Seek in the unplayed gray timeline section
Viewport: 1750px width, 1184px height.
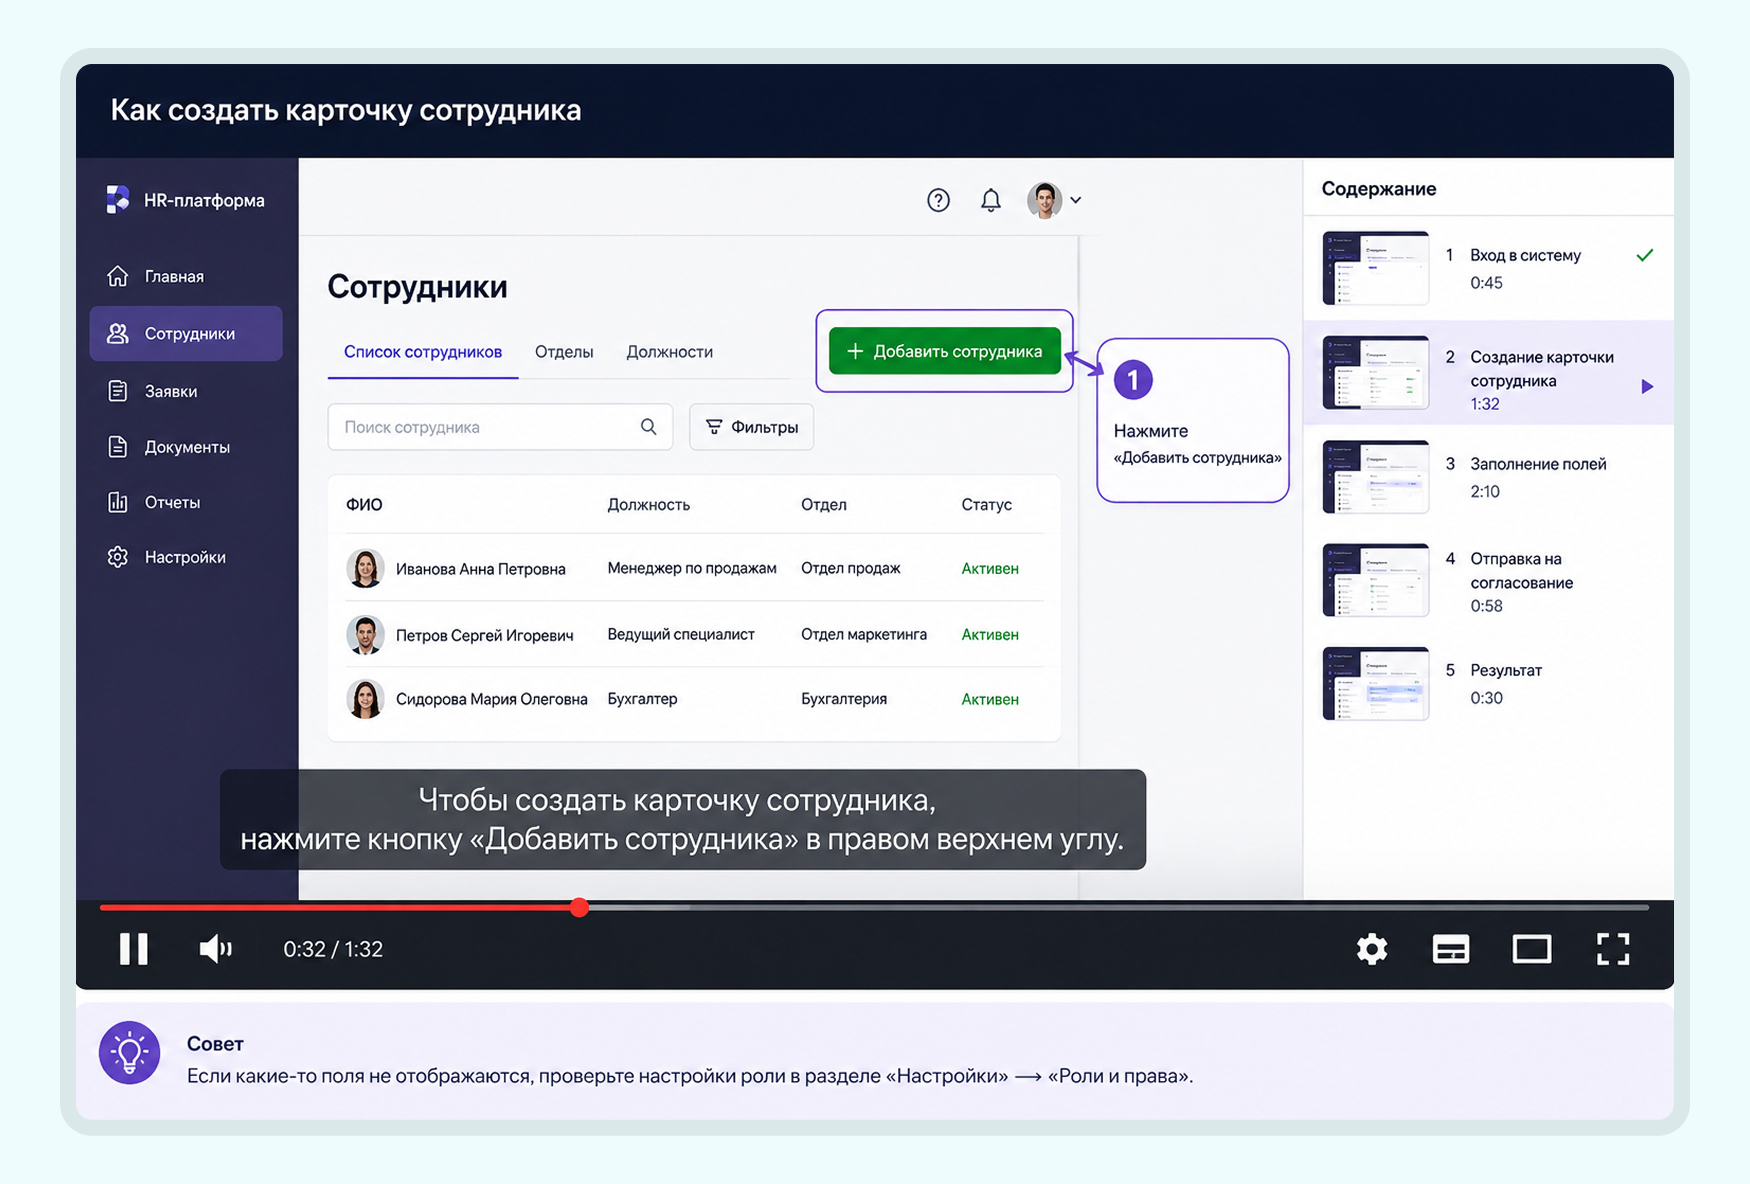1168,907
